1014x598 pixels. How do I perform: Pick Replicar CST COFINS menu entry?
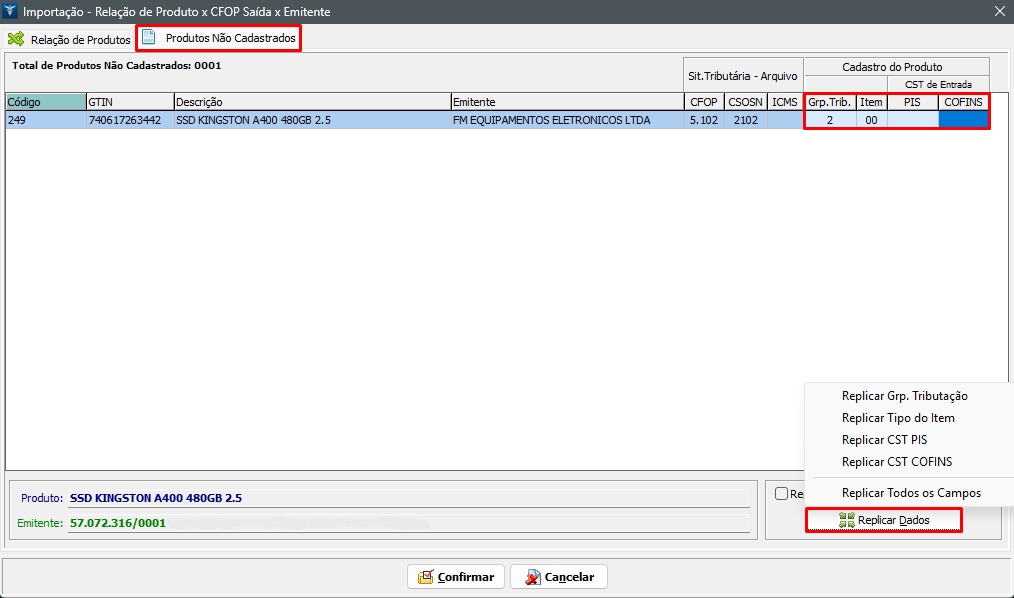[x=896, y=462]
